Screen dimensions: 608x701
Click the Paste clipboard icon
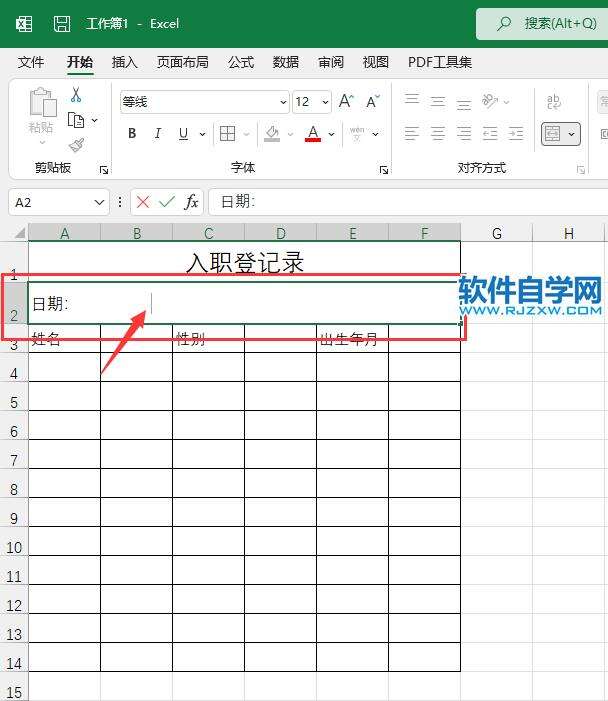pos(42,102)
